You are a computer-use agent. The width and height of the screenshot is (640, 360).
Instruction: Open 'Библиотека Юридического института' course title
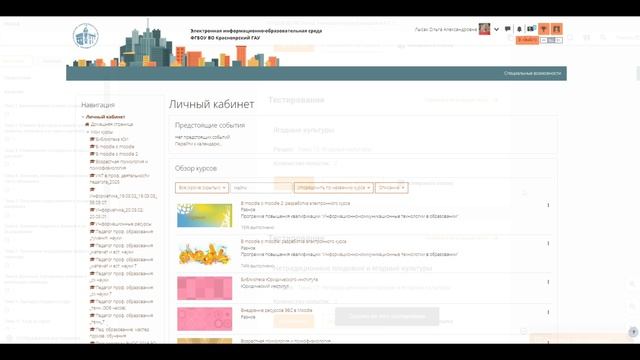[x=279, y=280]
